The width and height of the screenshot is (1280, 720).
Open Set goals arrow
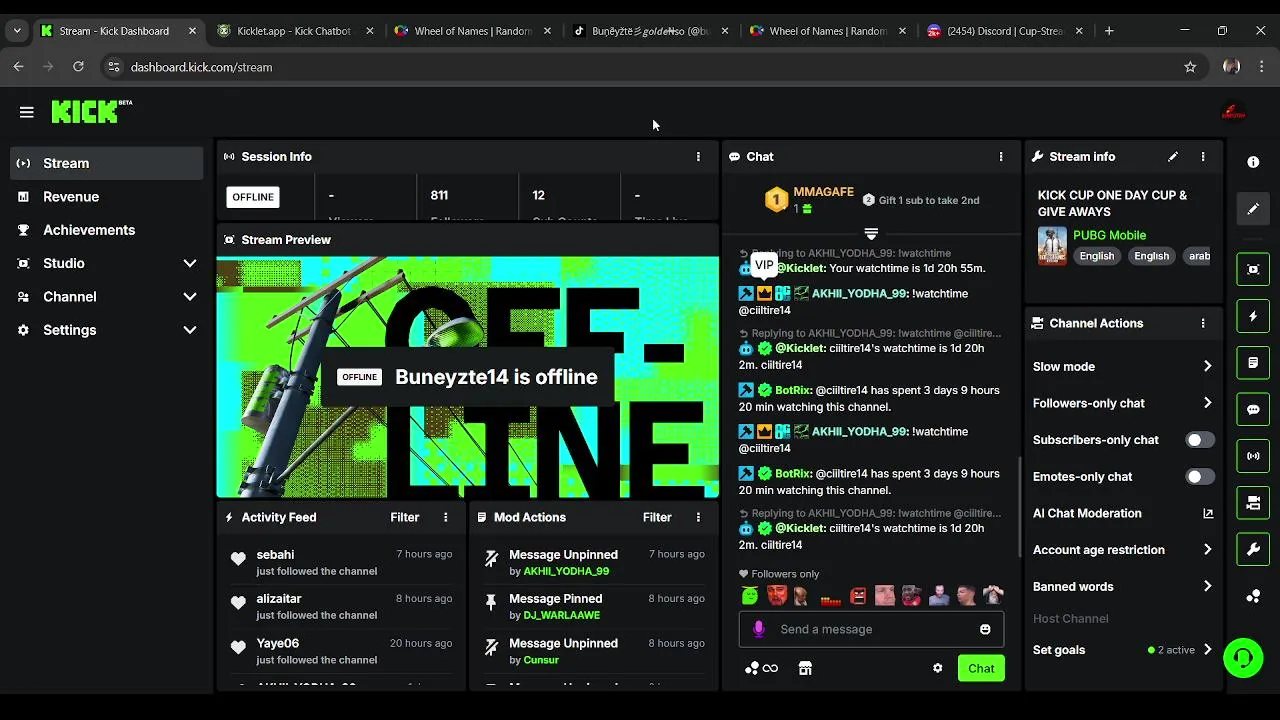[1207, 650]
